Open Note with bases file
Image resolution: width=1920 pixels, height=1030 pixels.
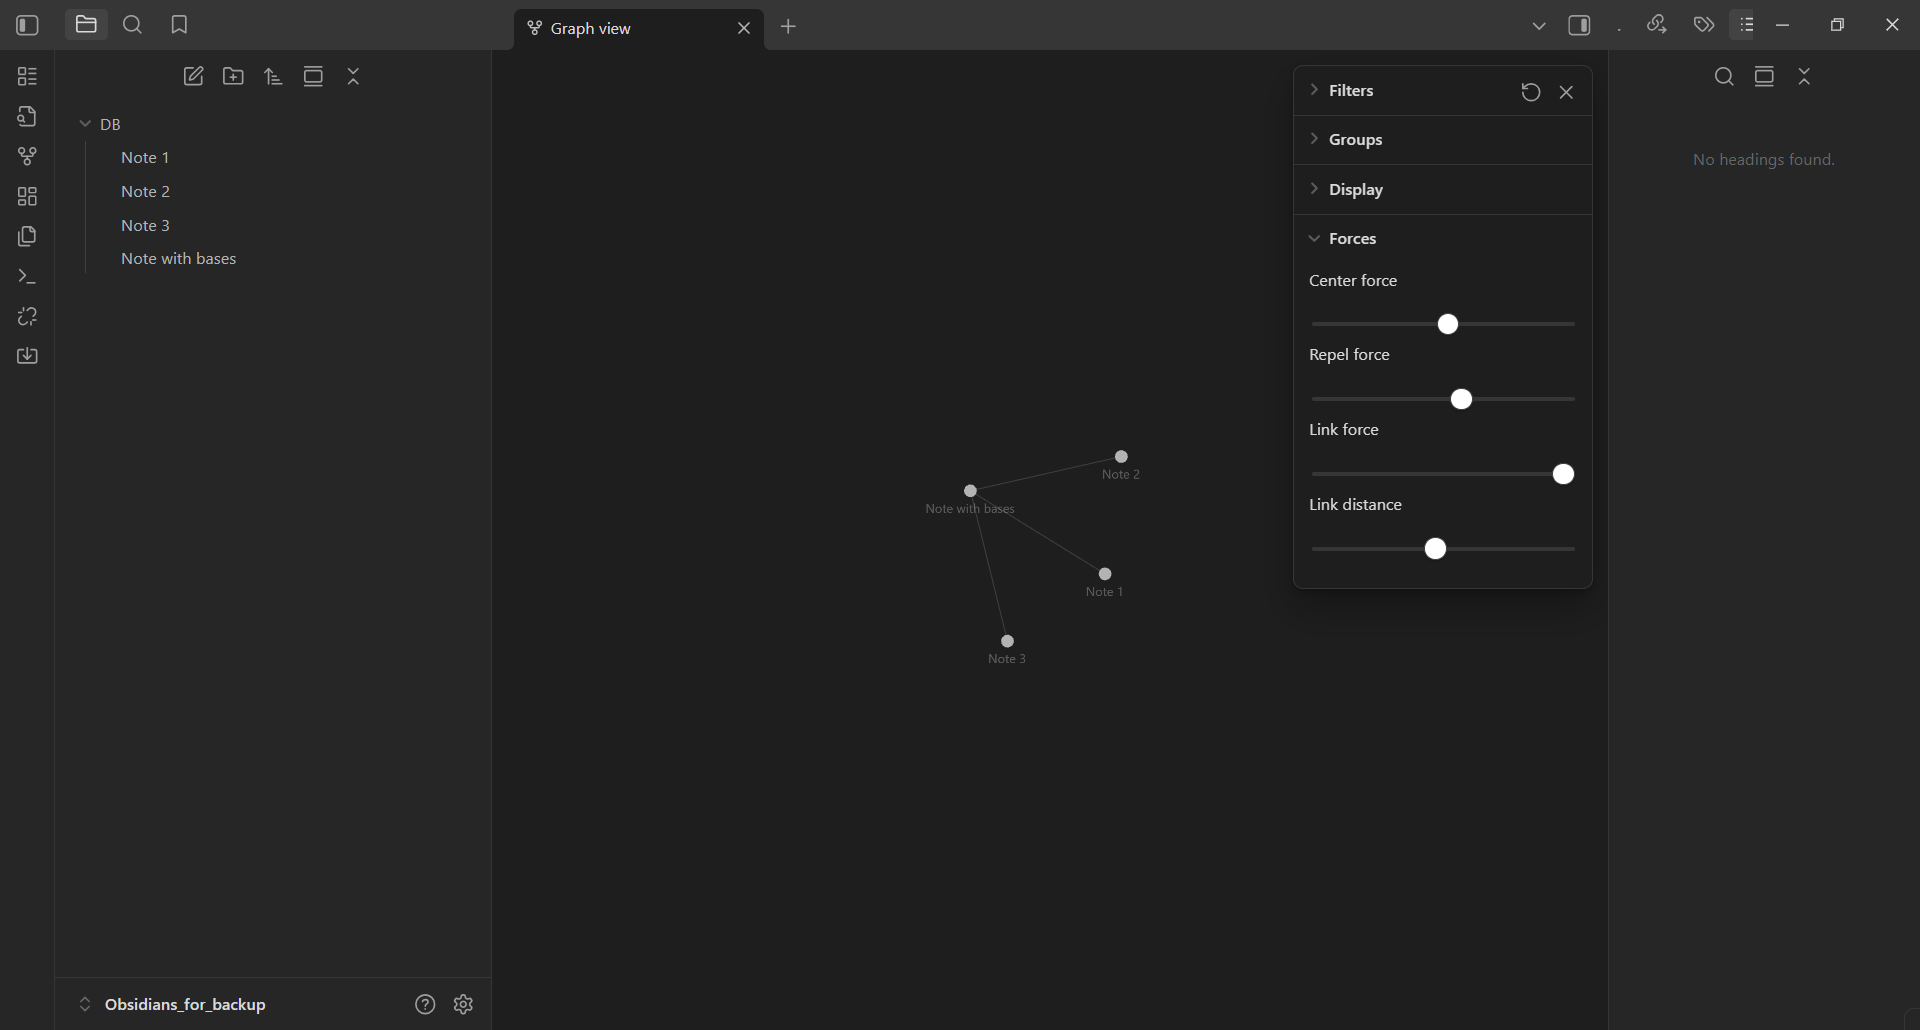[178, 259]
